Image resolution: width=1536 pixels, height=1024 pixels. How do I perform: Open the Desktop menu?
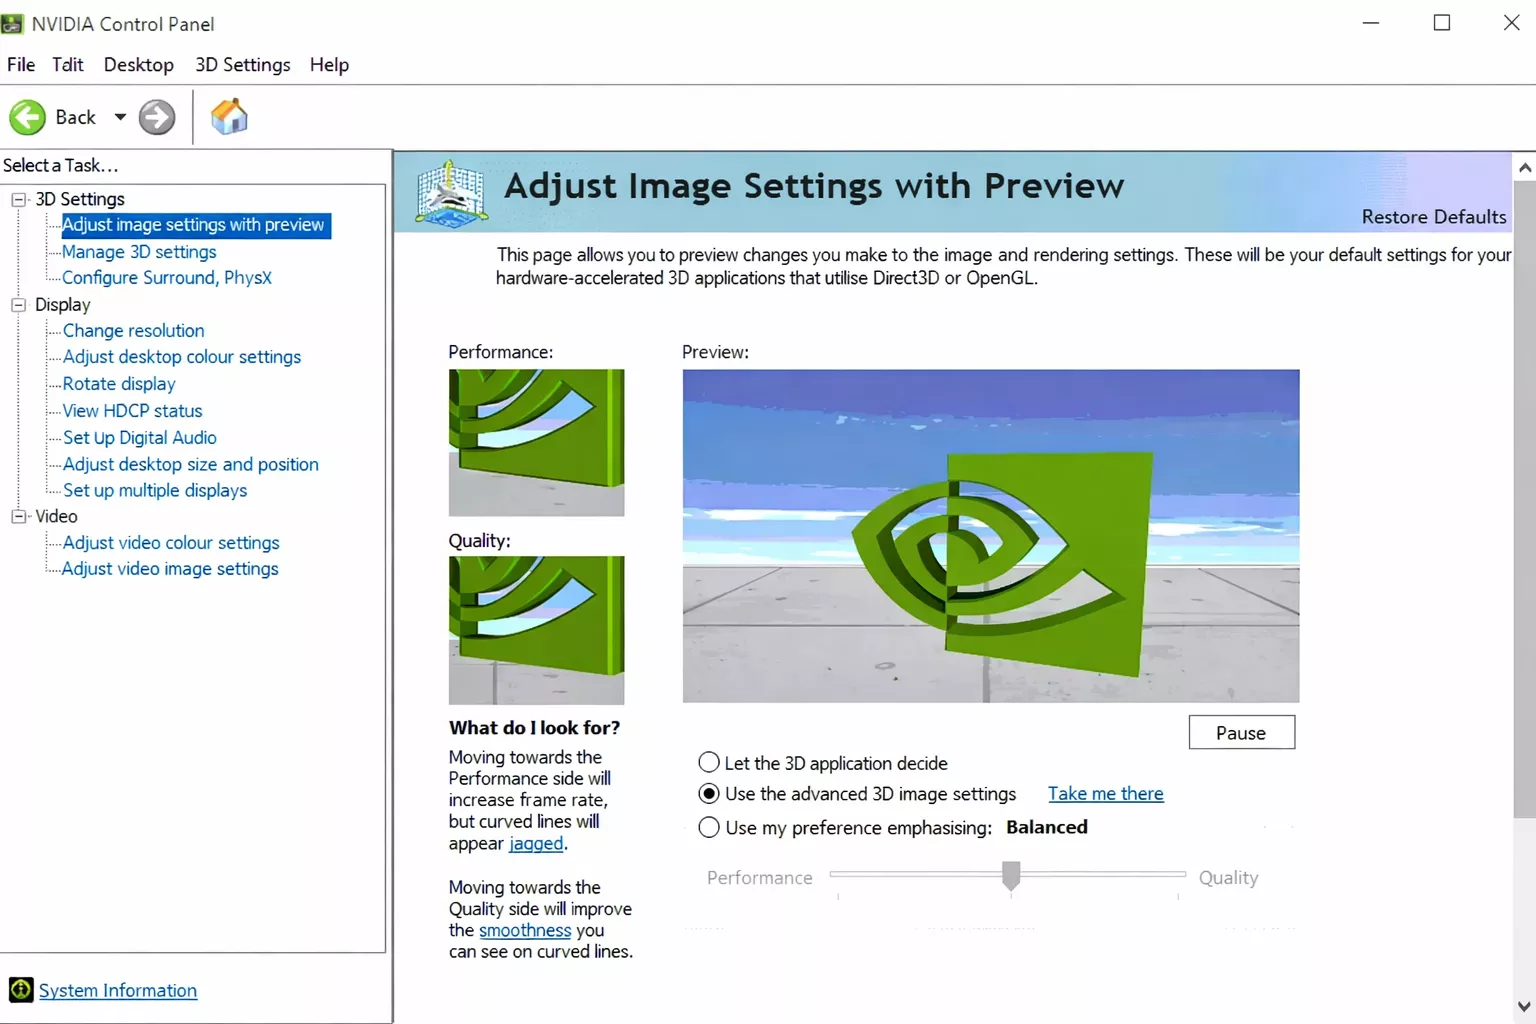139,65
